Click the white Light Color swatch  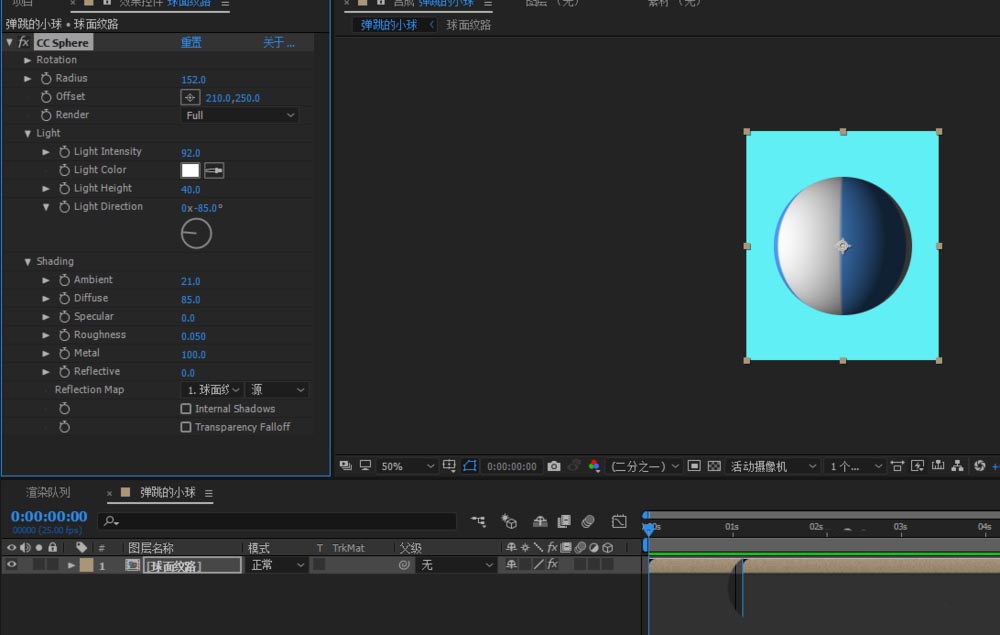190,171
